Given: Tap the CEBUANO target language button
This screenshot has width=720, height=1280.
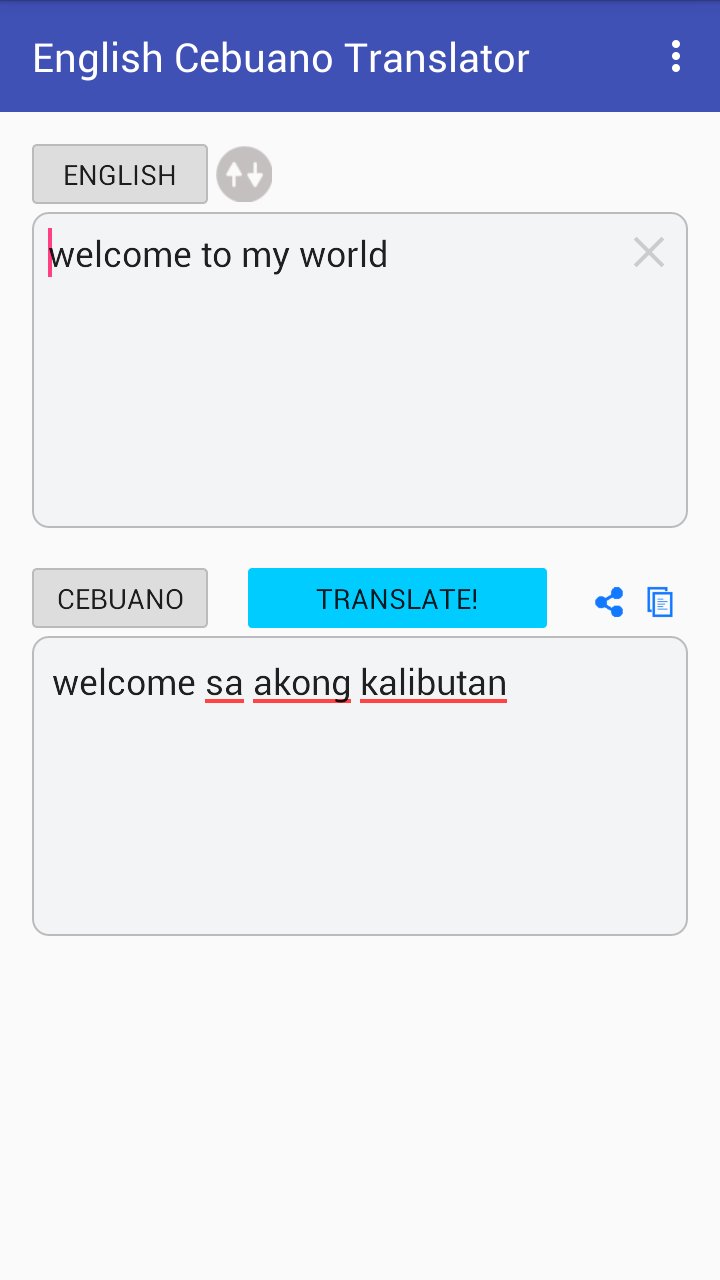Looking at the screenshot, I should pos(120,598).
